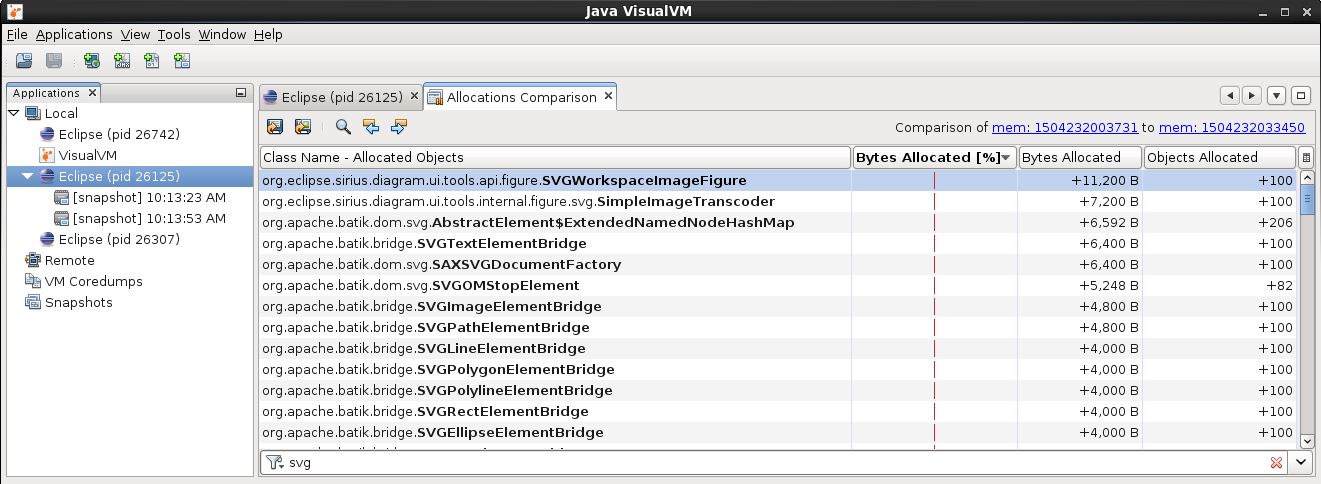Open mem: 1504232033450 snapshot link
Viewport: 1321px width, 484px height.
pyautogui.click(x=1232, y=127)
